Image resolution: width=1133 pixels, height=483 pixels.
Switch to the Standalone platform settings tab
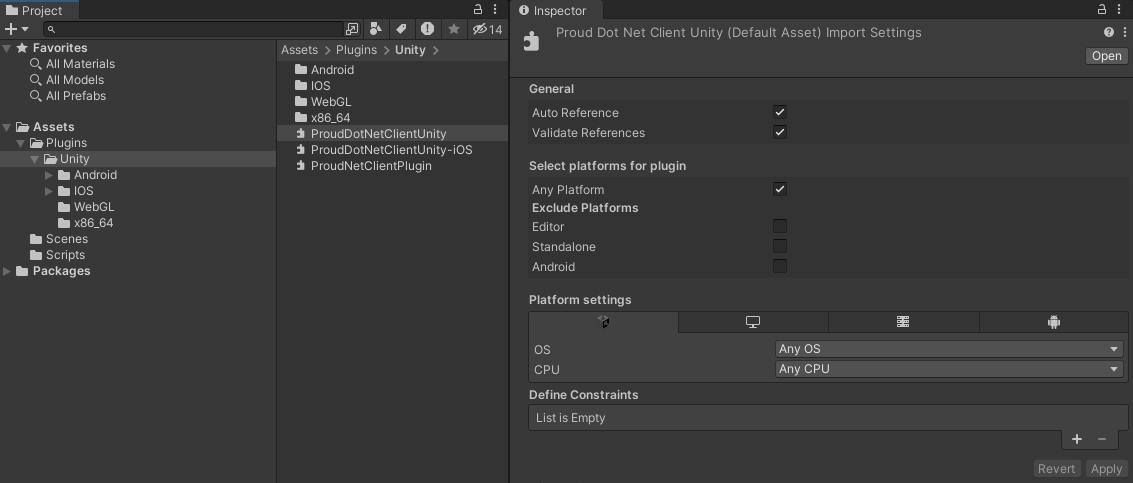(x=753, y=322)
